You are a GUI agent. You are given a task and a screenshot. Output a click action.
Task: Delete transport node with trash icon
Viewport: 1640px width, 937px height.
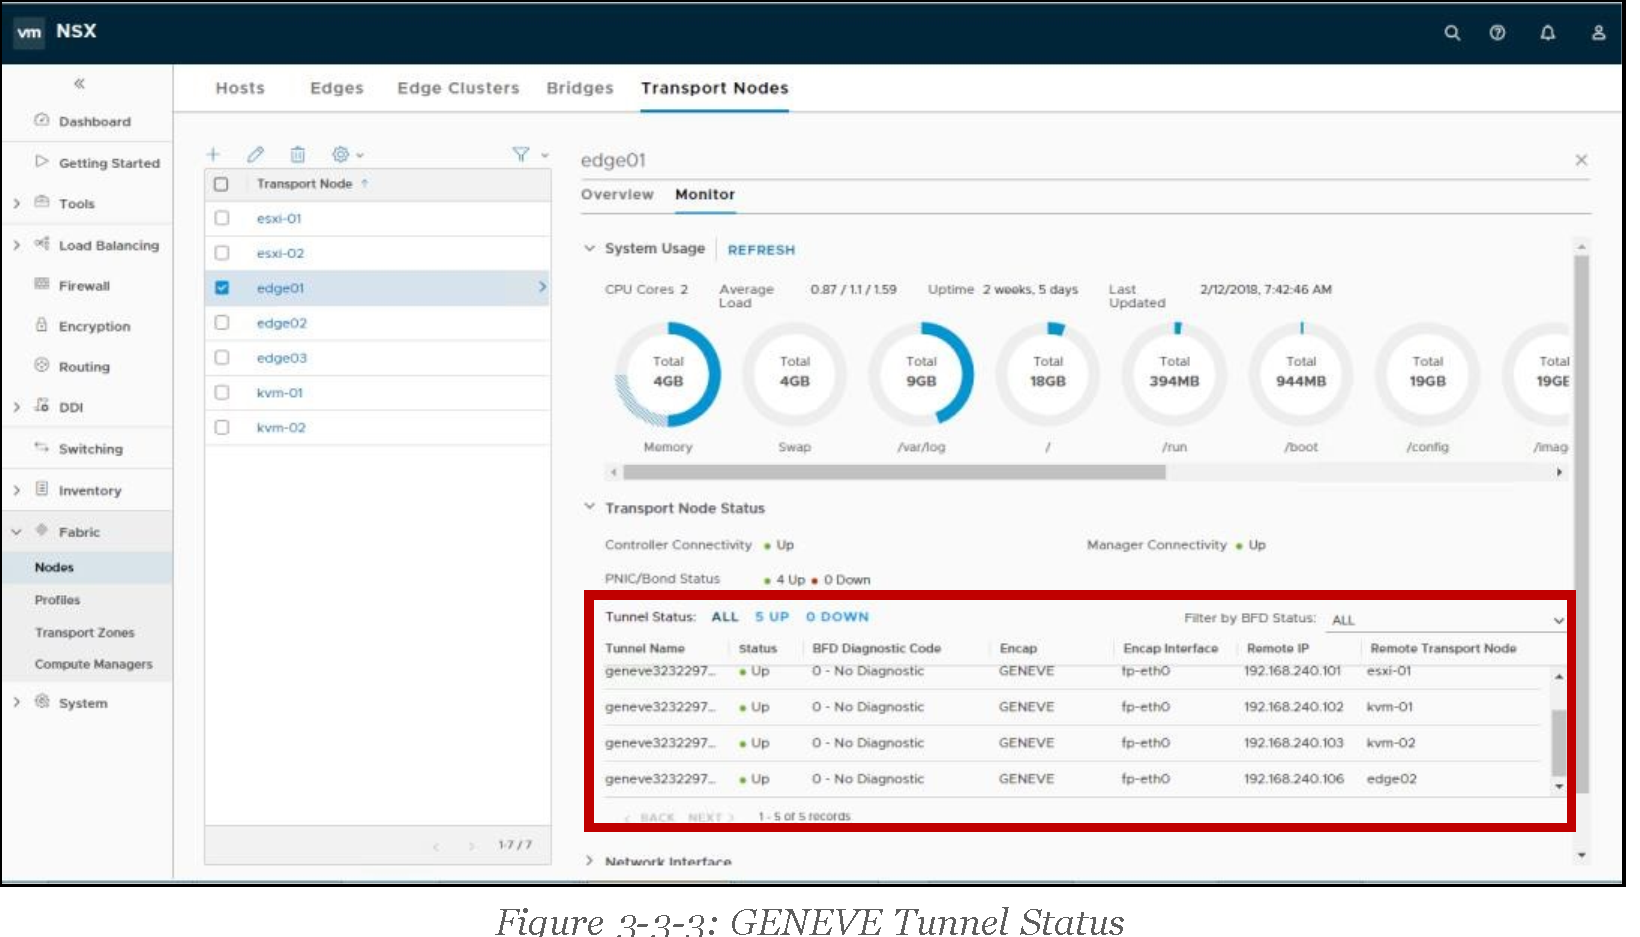pyautogui.click(x=297, y=154)
